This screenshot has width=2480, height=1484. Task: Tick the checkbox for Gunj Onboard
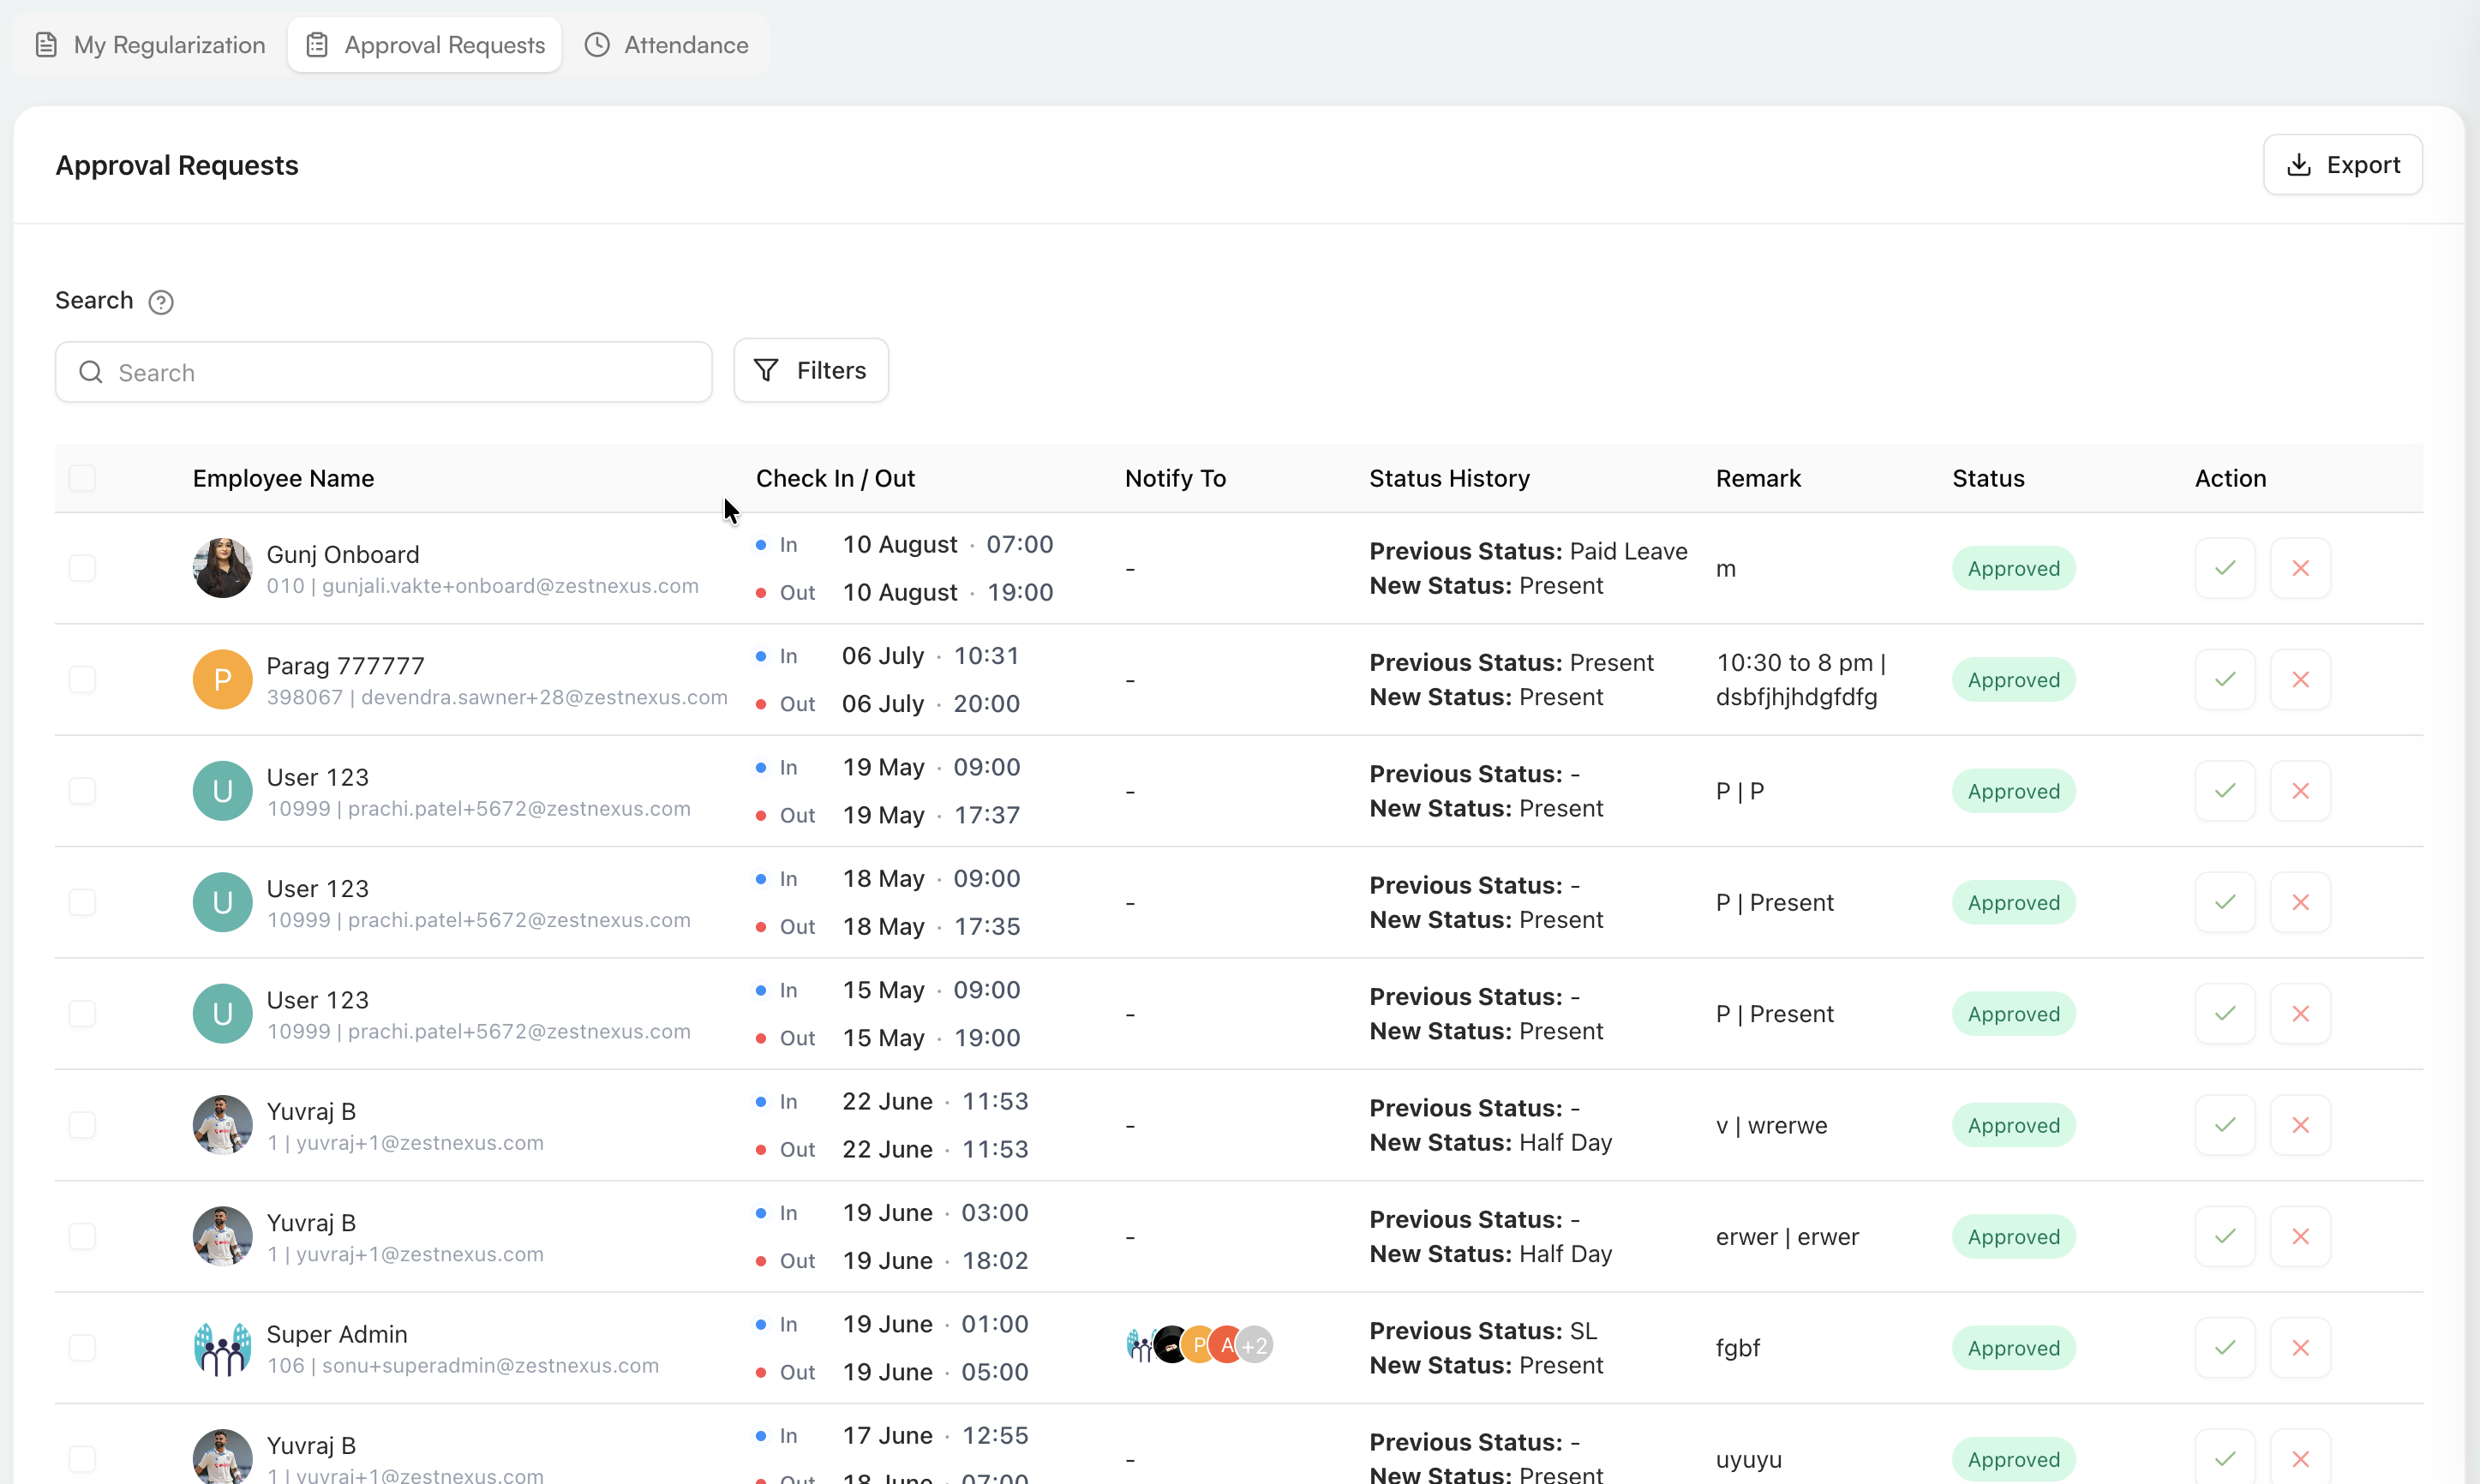[82, 568]
